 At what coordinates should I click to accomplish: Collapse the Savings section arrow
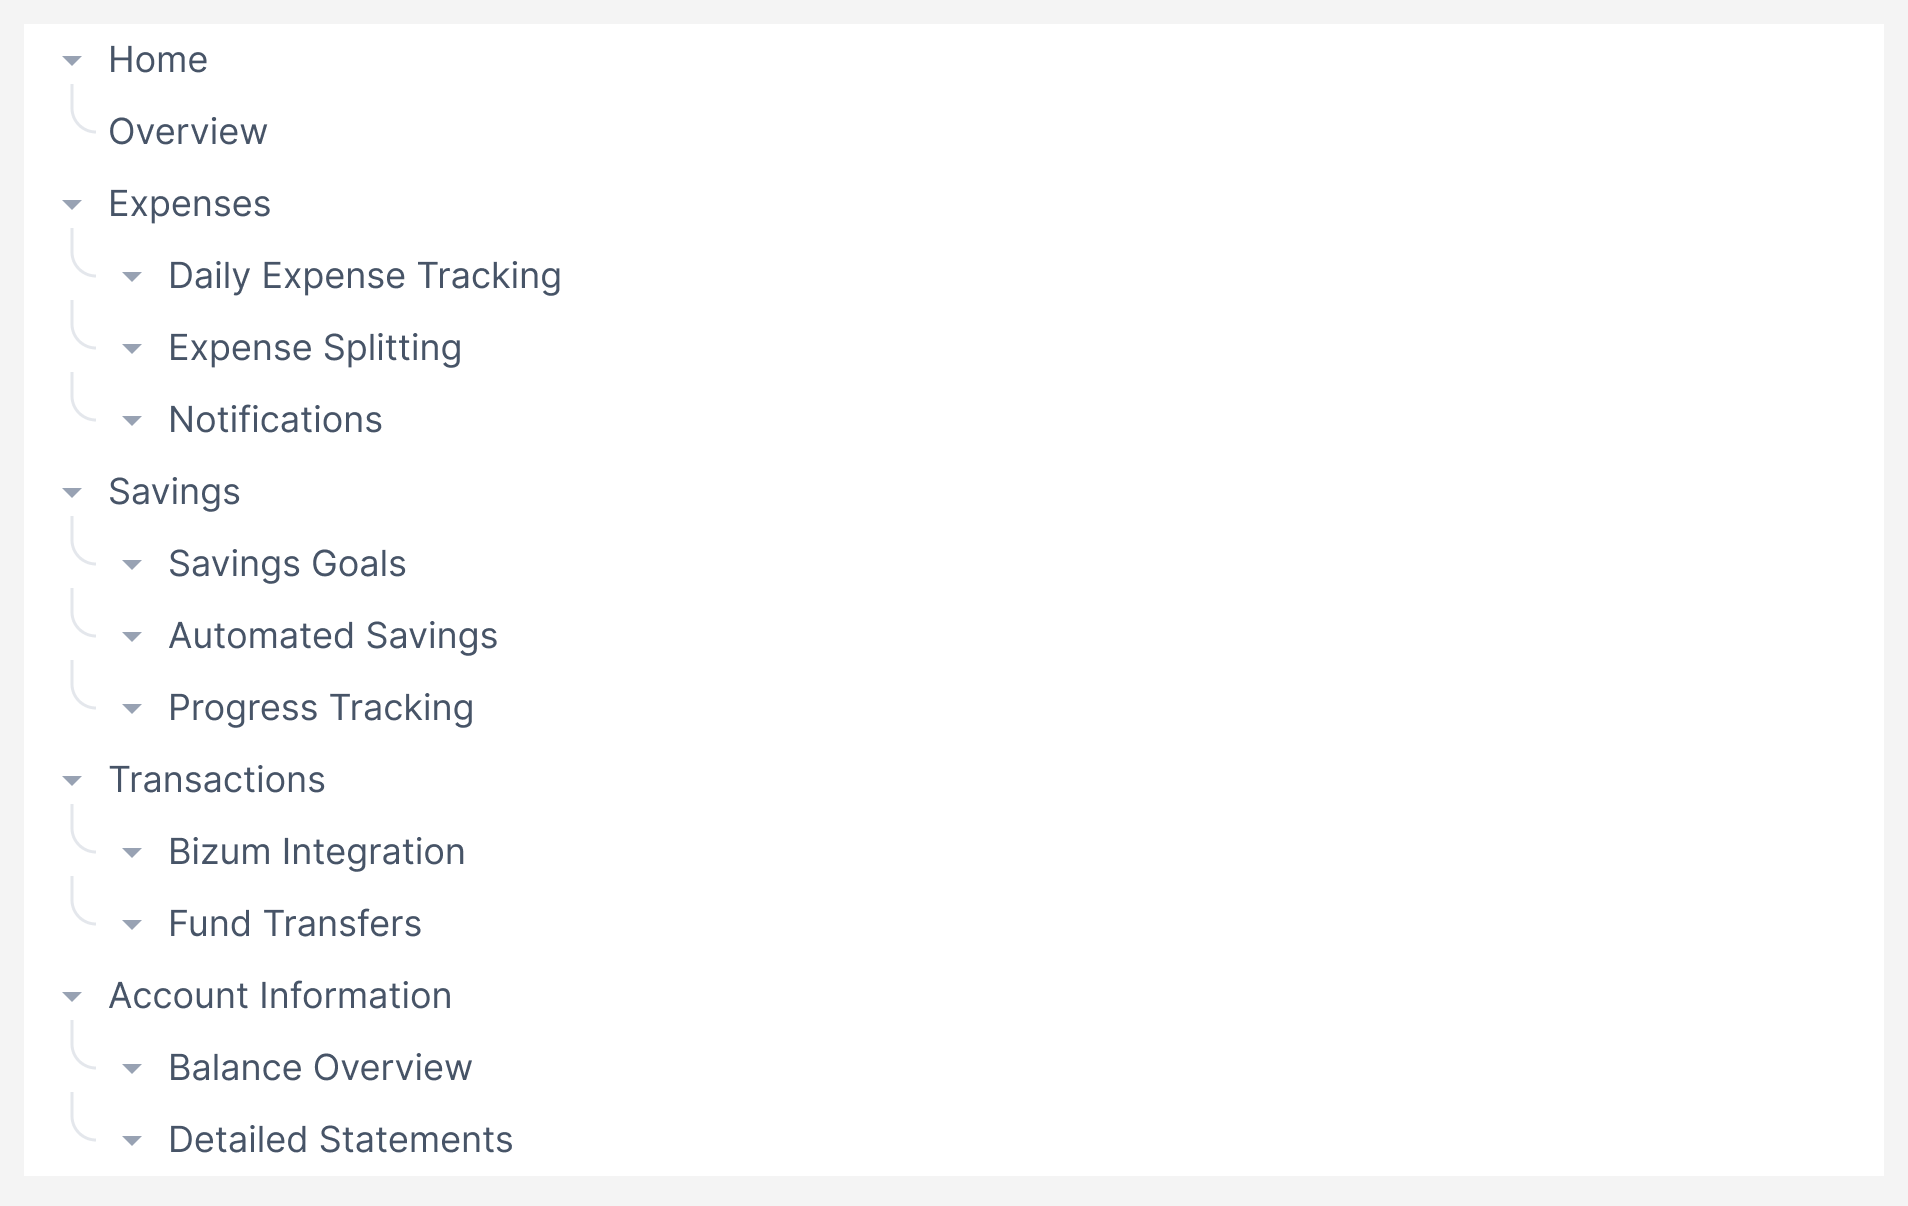[x=72, y=493]
